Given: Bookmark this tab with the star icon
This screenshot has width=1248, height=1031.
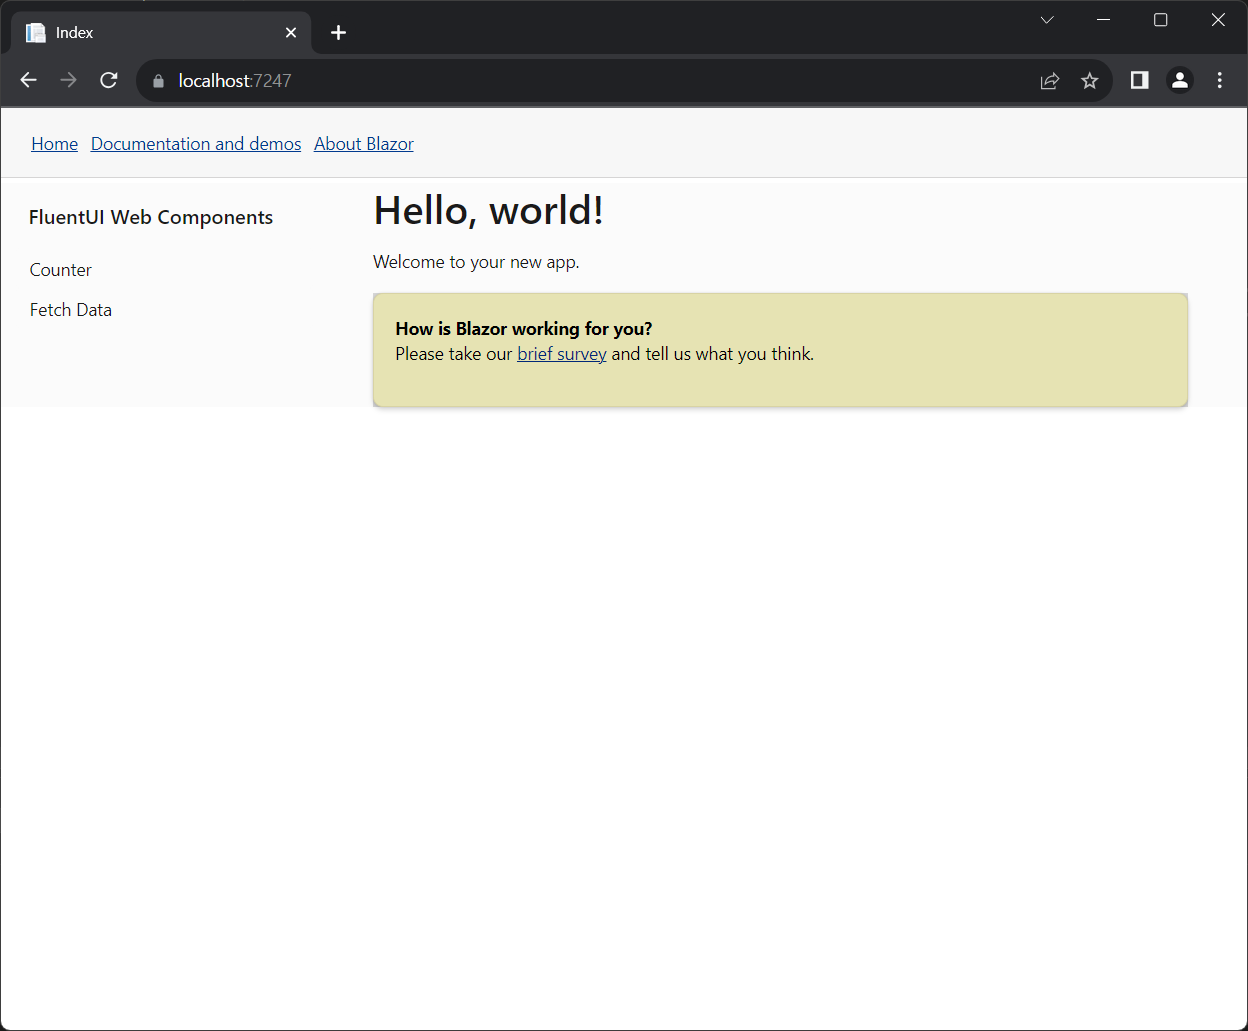Looking at the screenshot, I should coord(1090,81).
